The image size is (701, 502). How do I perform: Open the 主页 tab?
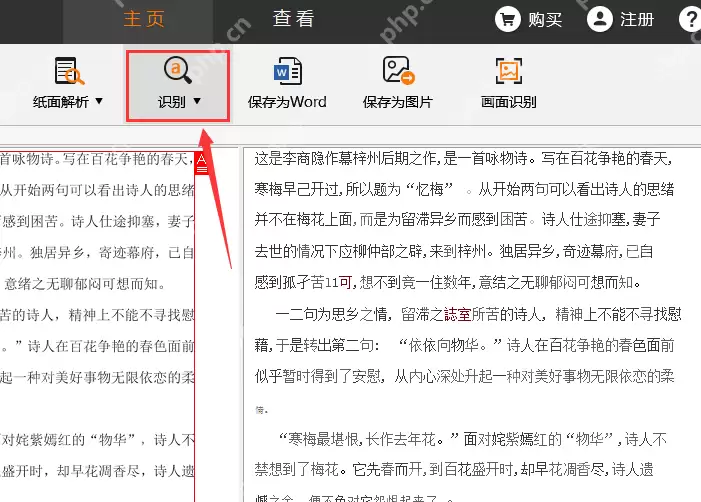coord(144,19)
